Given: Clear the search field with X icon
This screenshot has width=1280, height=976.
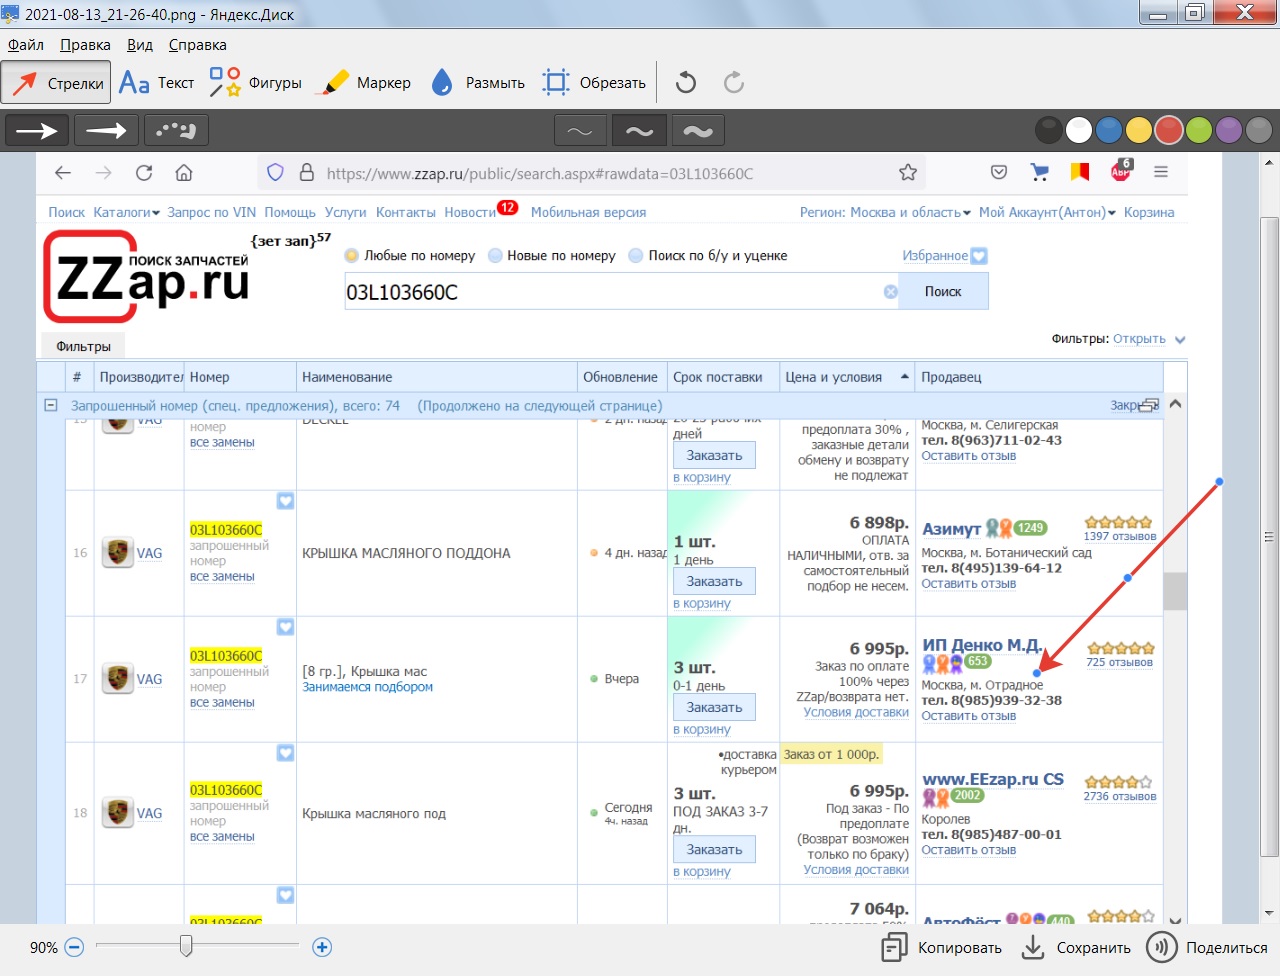Looking at the screenshot, I should (x=890, y=292).
